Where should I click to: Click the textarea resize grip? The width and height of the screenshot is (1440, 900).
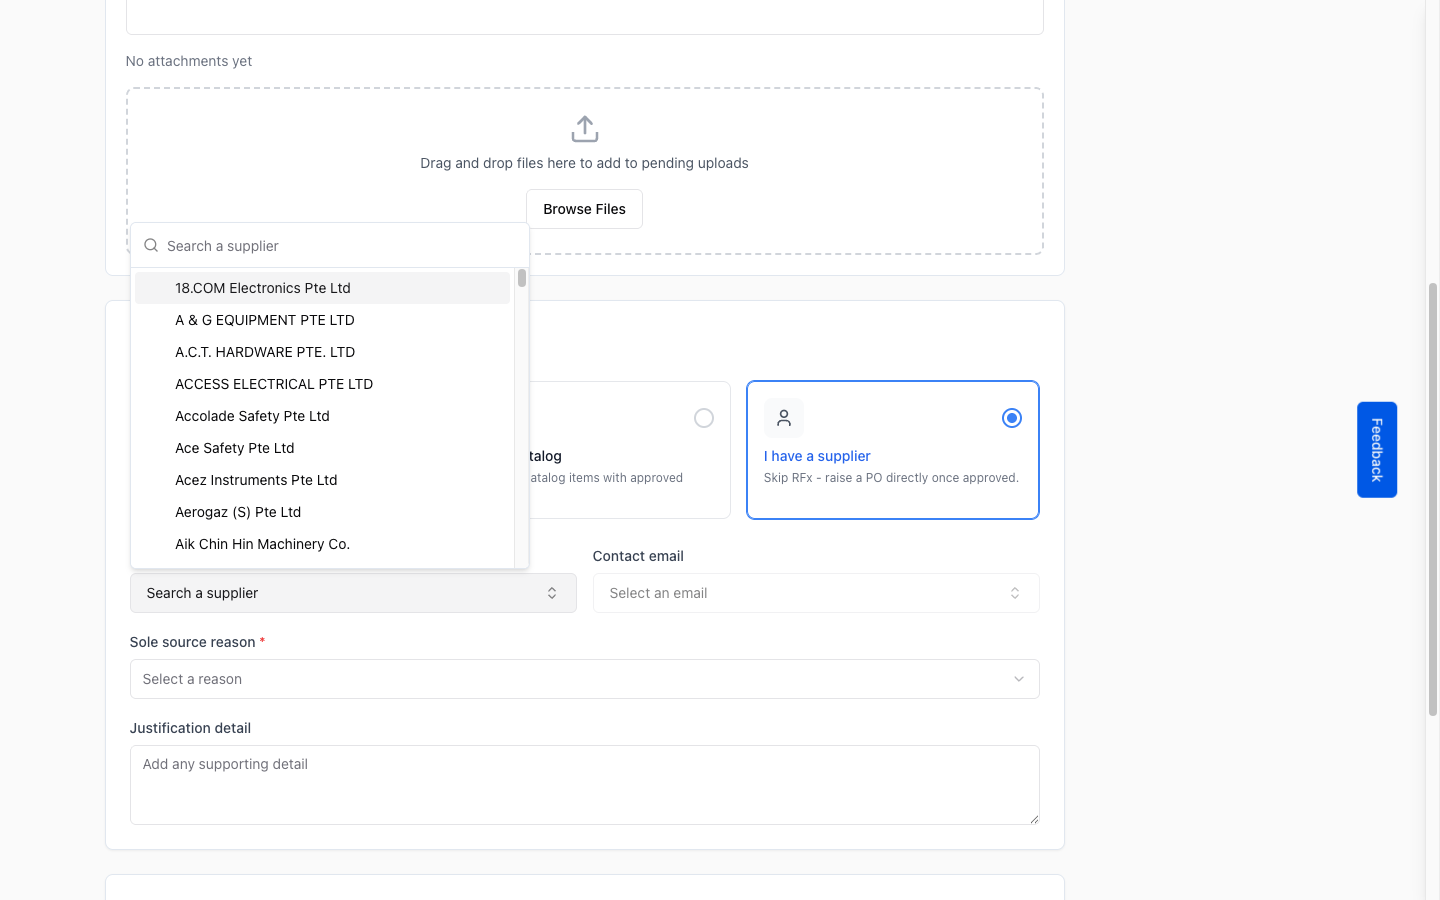coord(1034,819)
